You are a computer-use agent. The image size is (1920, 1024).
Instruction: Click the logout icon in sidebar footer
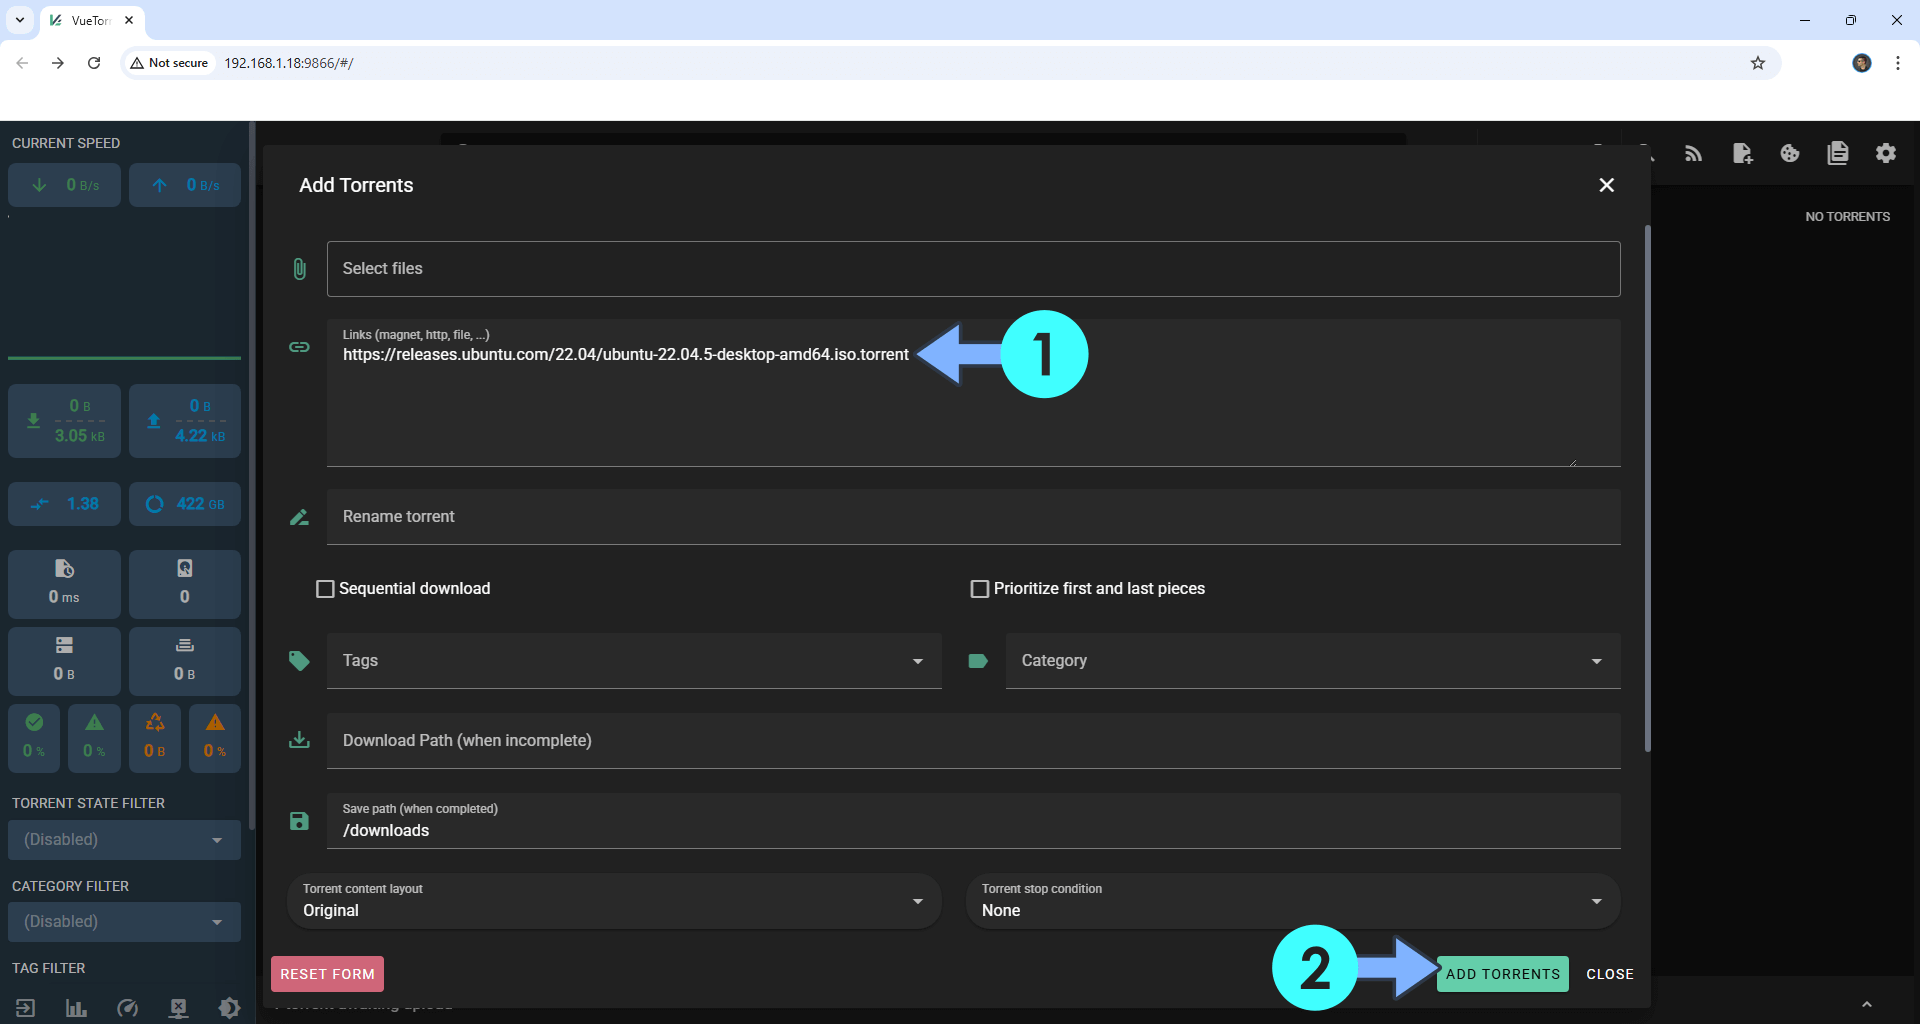tap(25, 1008)
